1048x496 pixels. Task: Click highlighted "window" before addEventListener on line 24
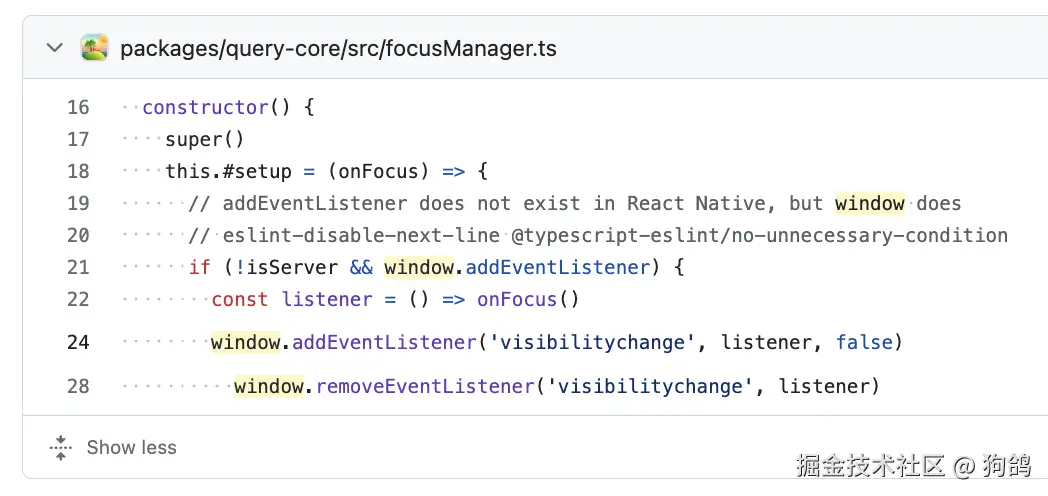tap(246, 342)
